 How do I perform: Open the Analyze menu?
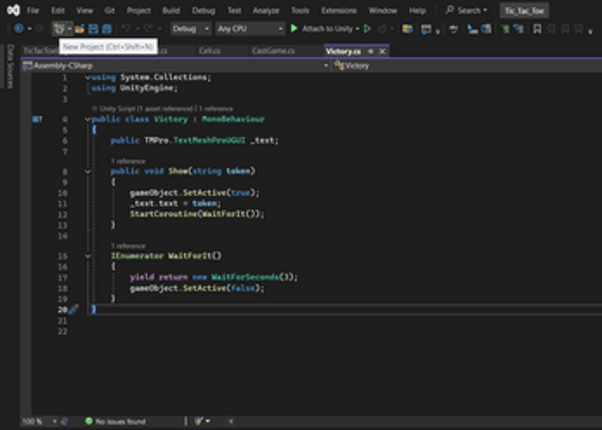point(266,10)
